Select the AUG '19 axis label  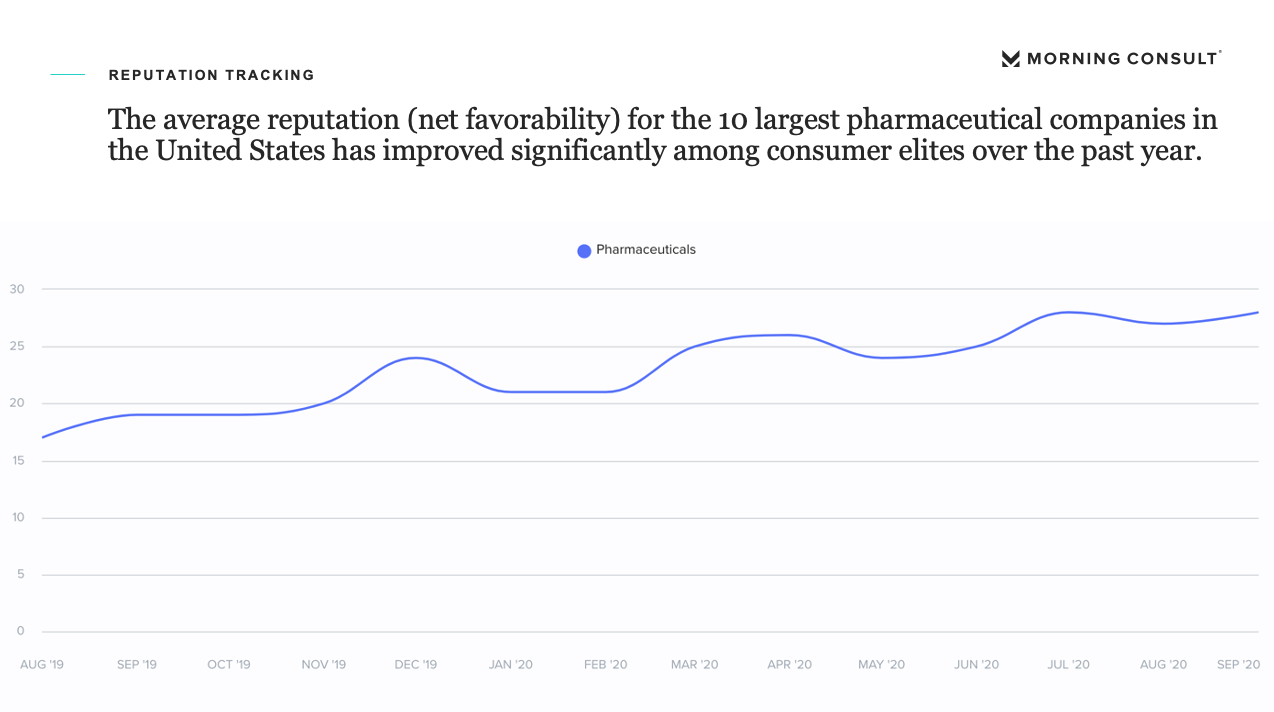[41, 665]
